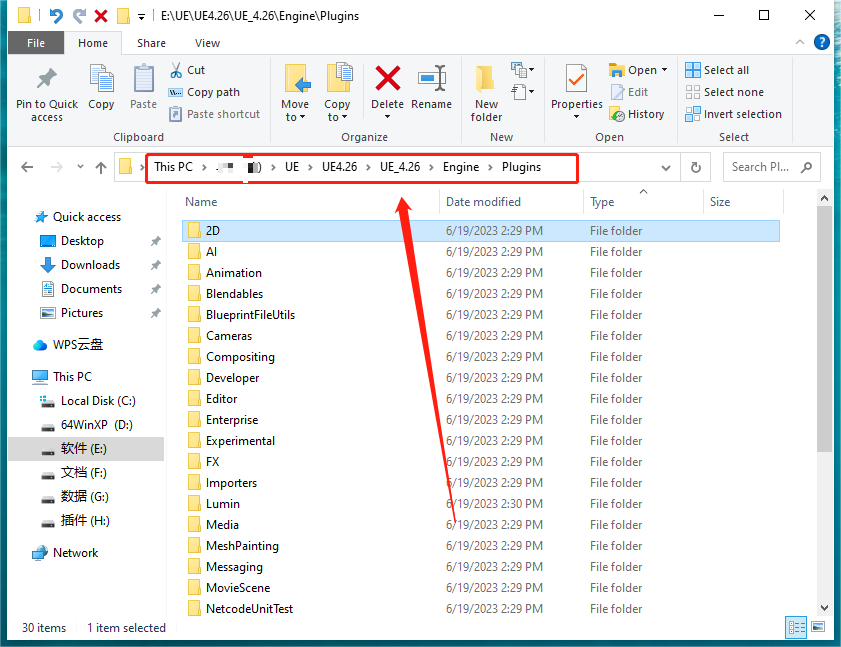This screenshot has height=647, width=841.
Task: Switch to the View ribbon tab
Action: (x=207, y=43)
